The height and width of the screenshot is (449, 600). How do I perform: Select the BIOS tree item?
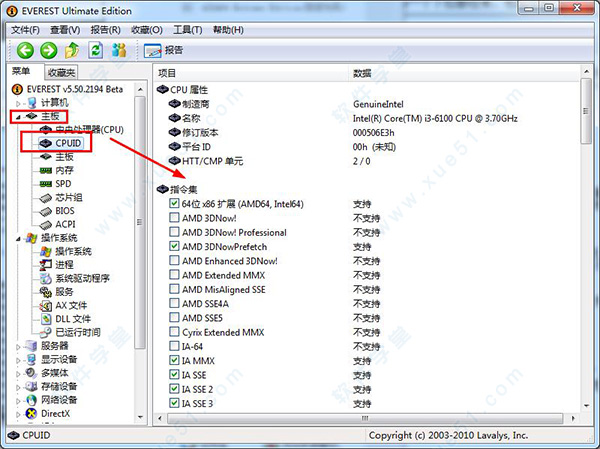(57, 211)
